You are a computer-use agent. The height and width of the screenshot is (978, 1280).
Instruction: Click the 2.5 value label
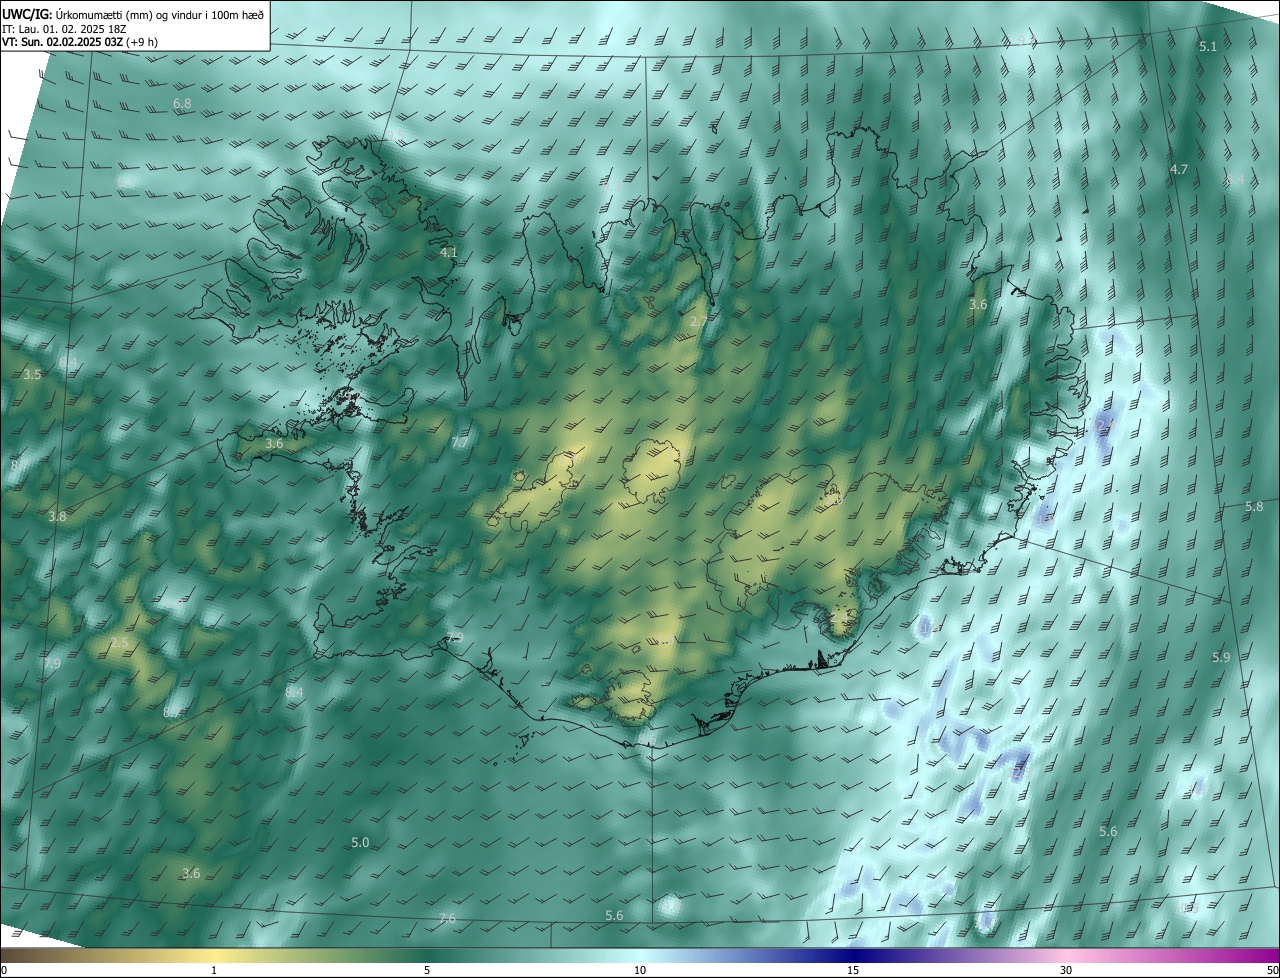tap(119, 642)
